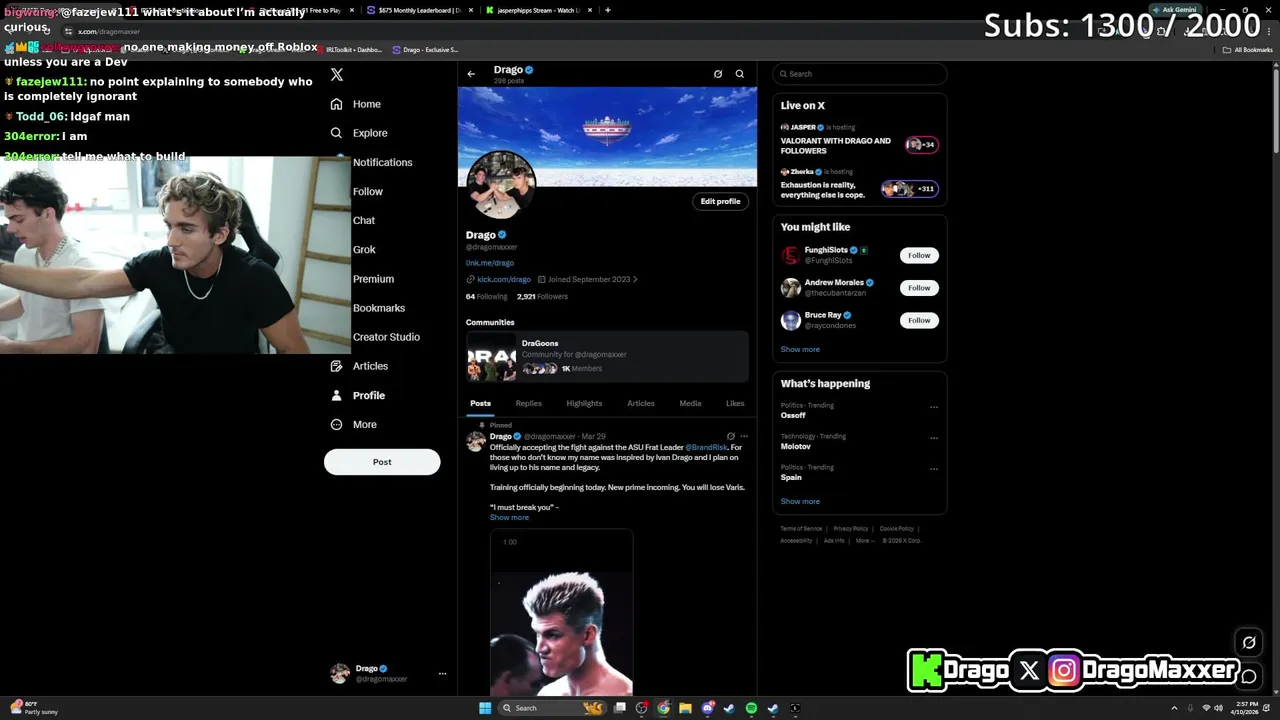Show hidden tray icons chevron

tap(1175, 708)
